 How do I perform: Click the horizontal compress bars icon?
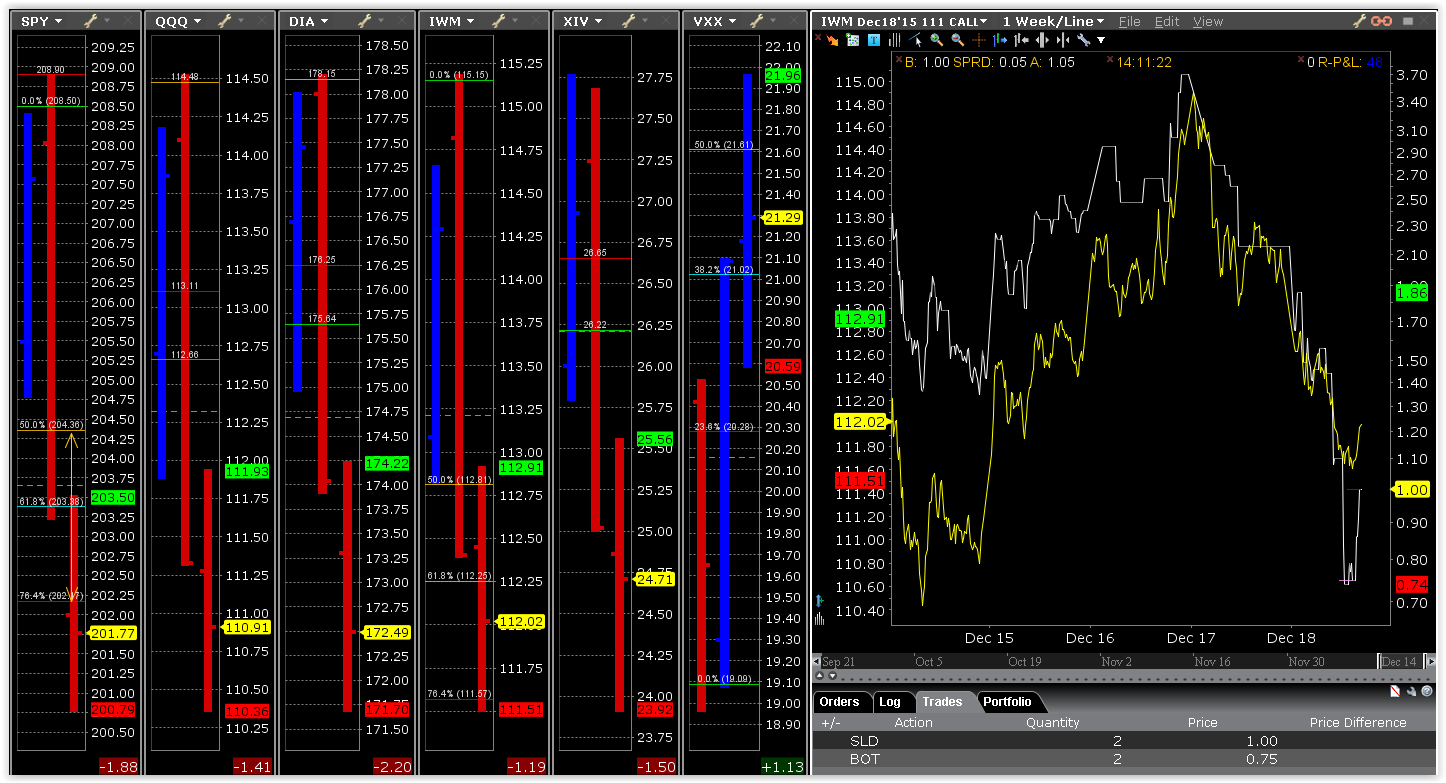pos(1063,40)
